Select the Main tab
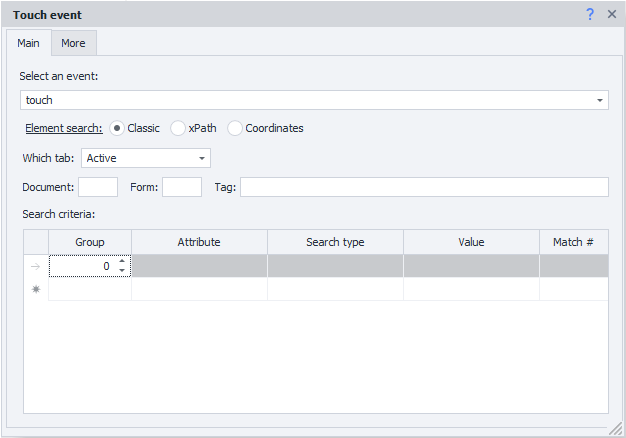The height and width of the screenshot is (438, 626). coord(28,43)
